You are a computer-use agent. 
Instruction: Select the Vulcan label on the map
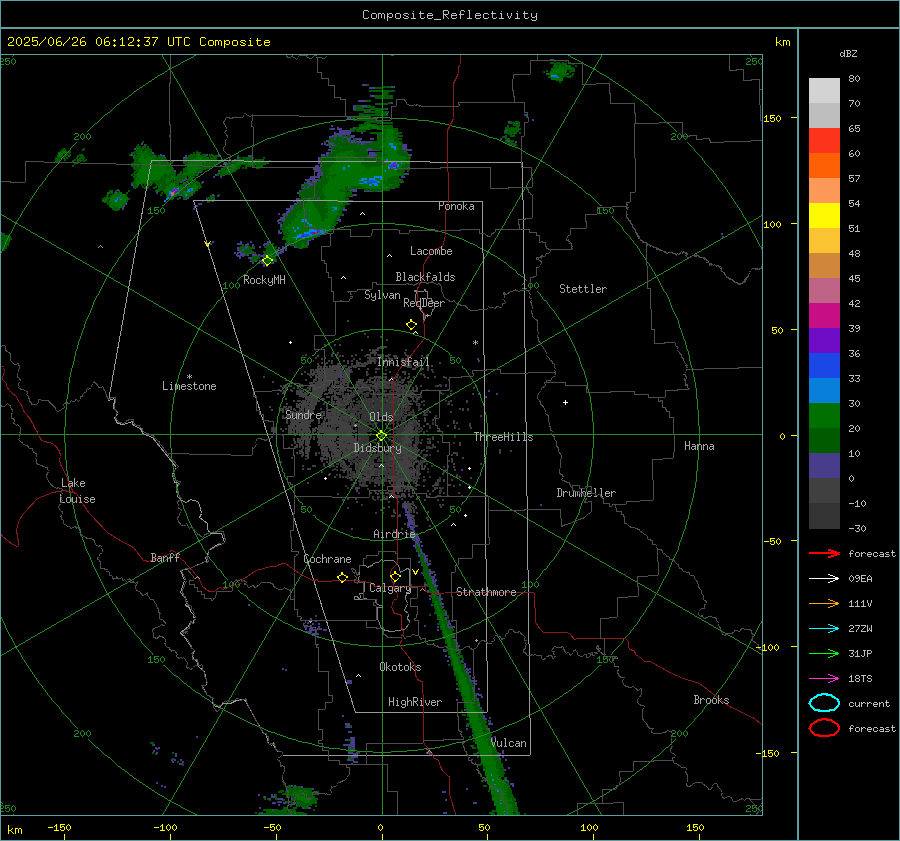tap(509, 743)
